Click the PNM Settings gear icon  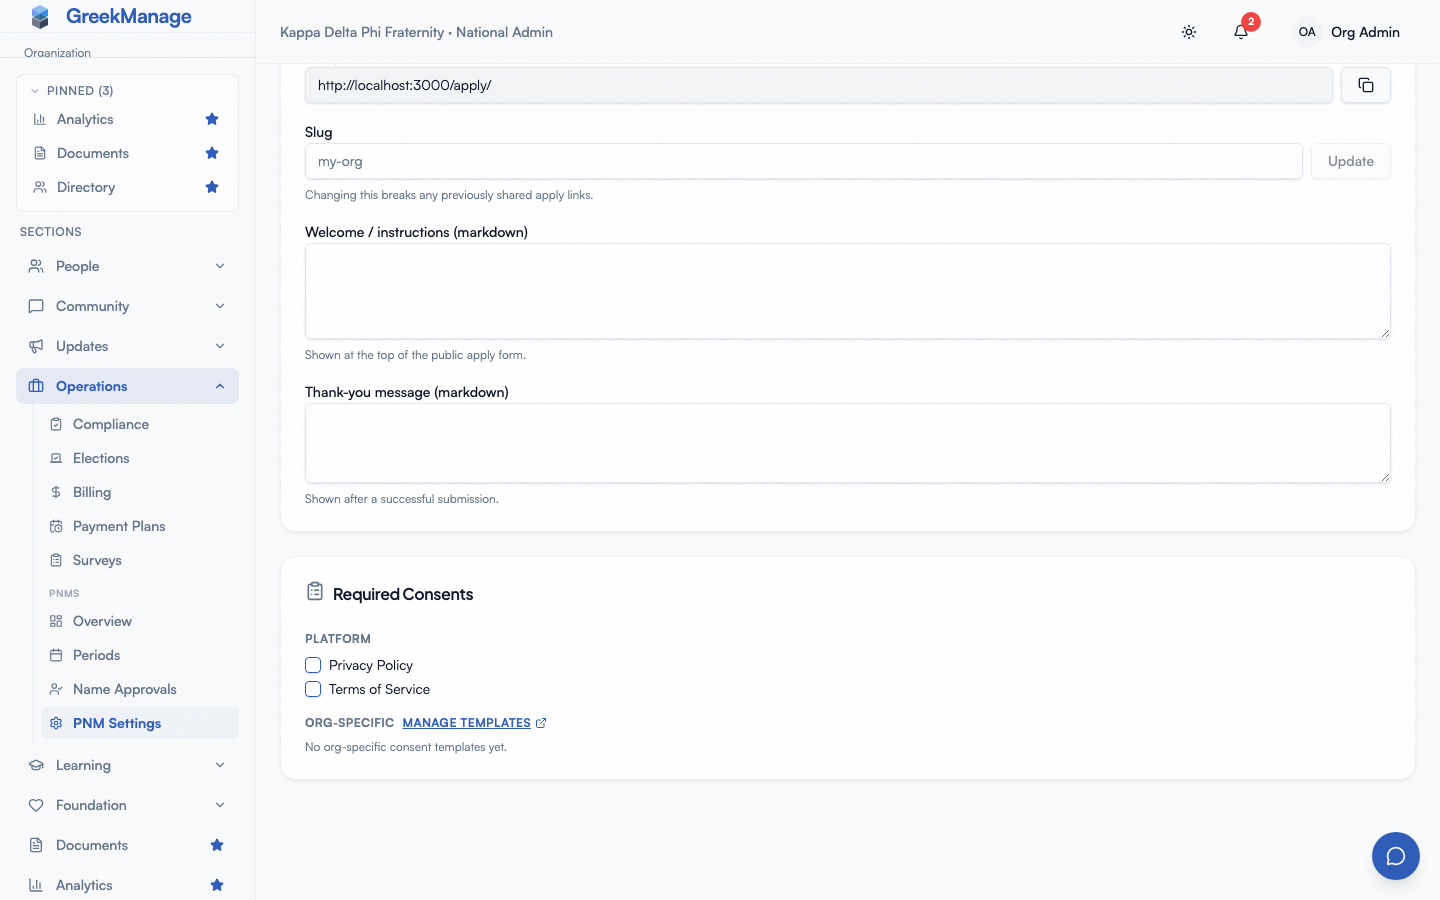click(x=56, y=723)
